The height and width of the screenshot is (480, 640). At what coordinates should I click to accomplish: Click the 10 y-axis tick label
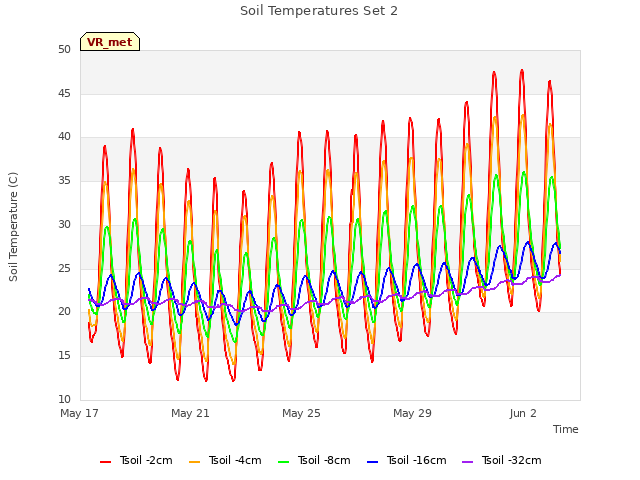click(x=64, y=399)
